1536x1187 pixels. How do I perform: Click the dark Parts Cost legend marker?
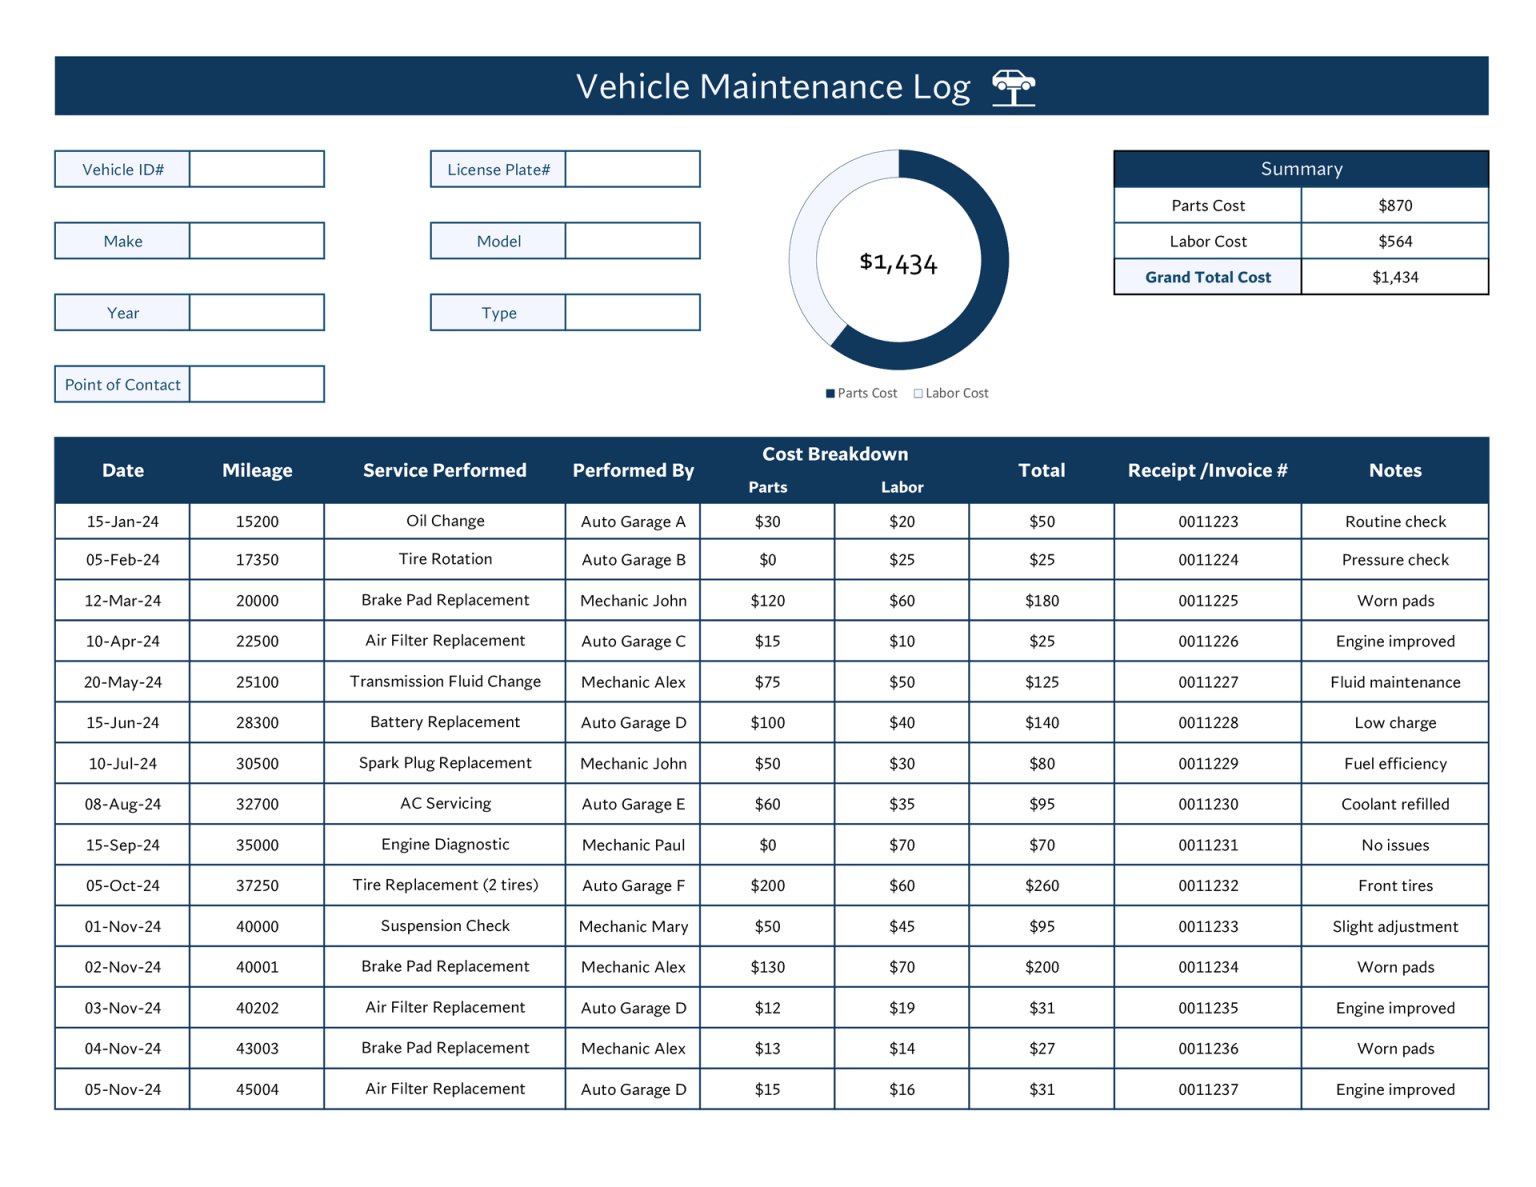828,393
